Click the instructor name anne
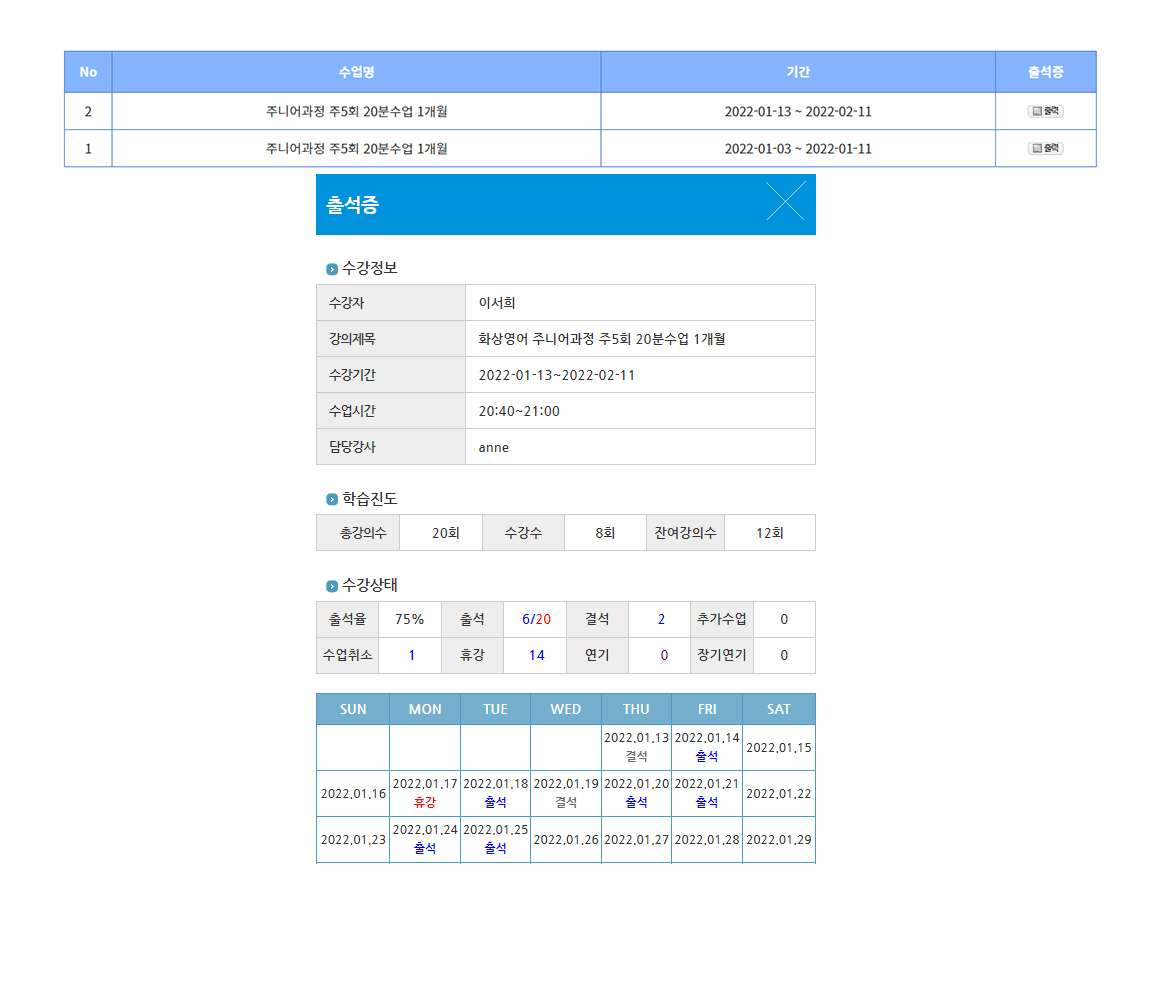 click(x=494, y=447)
